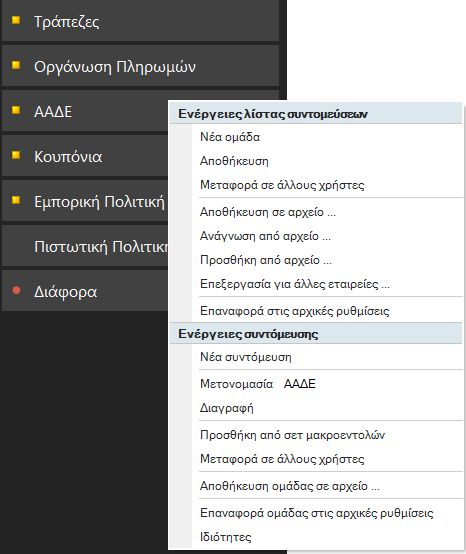Click the red circle icon beside Διάφορα
This screenshot has width=466, height=554.
pyautogui.click(x=16, y=290)
